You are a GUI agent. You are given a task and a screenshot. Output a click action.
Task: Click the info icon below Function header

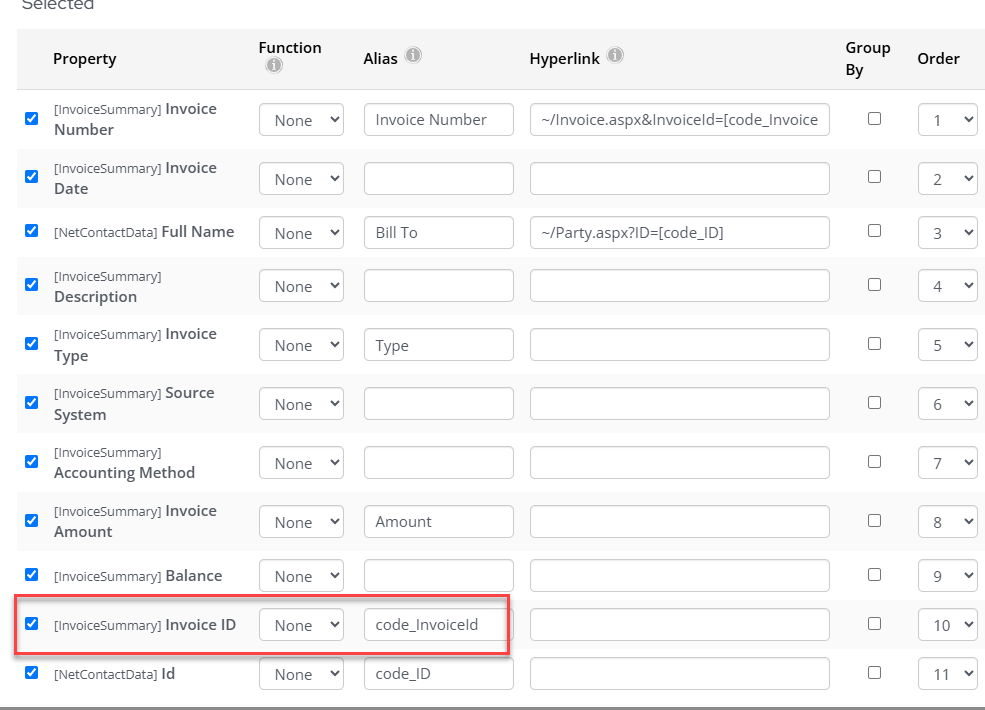pyautogui.click(x=274, y=65)
